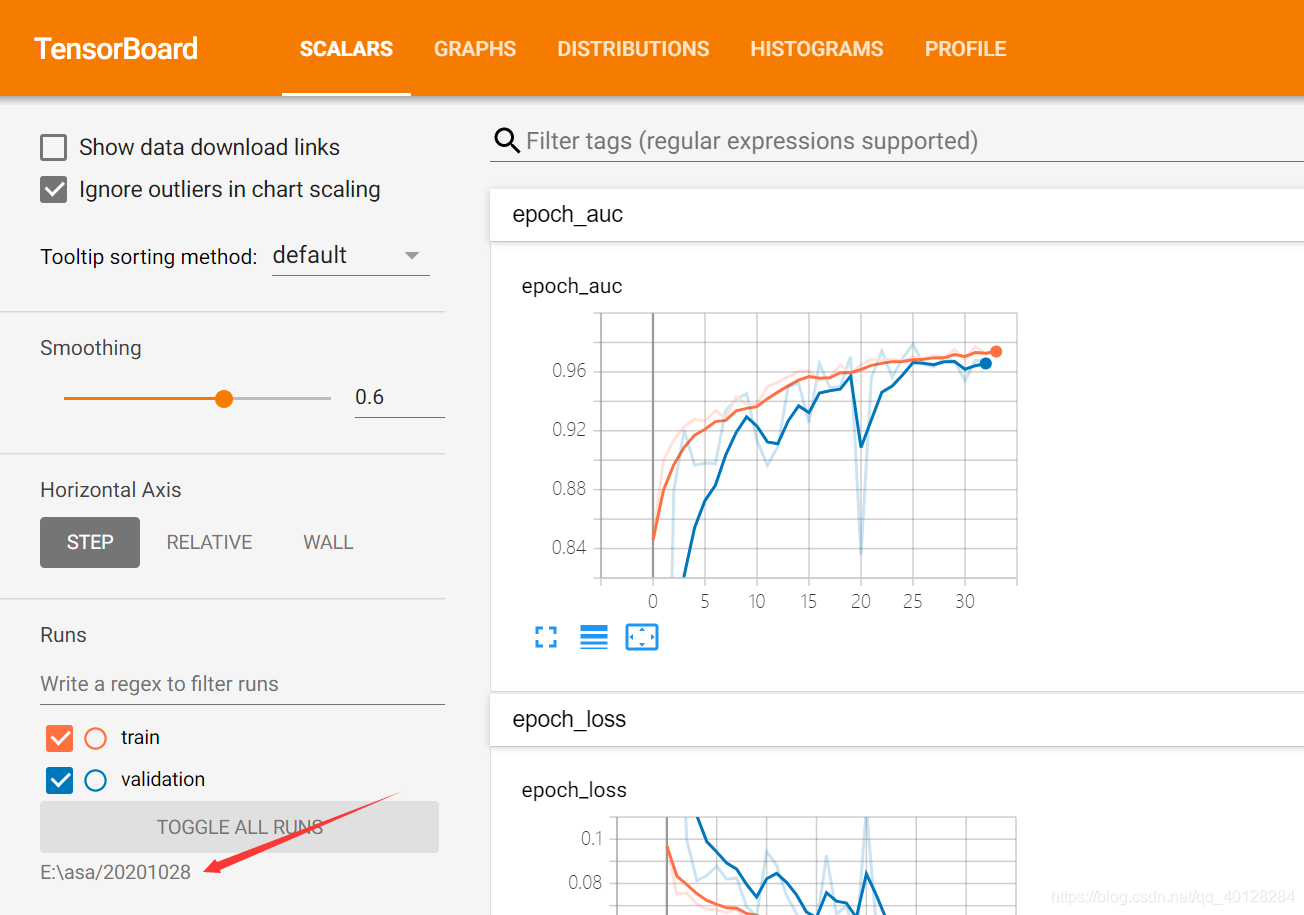Click the Smoothing slider handle
Viewport: 1304px width, 915px height.
[224, 398]
